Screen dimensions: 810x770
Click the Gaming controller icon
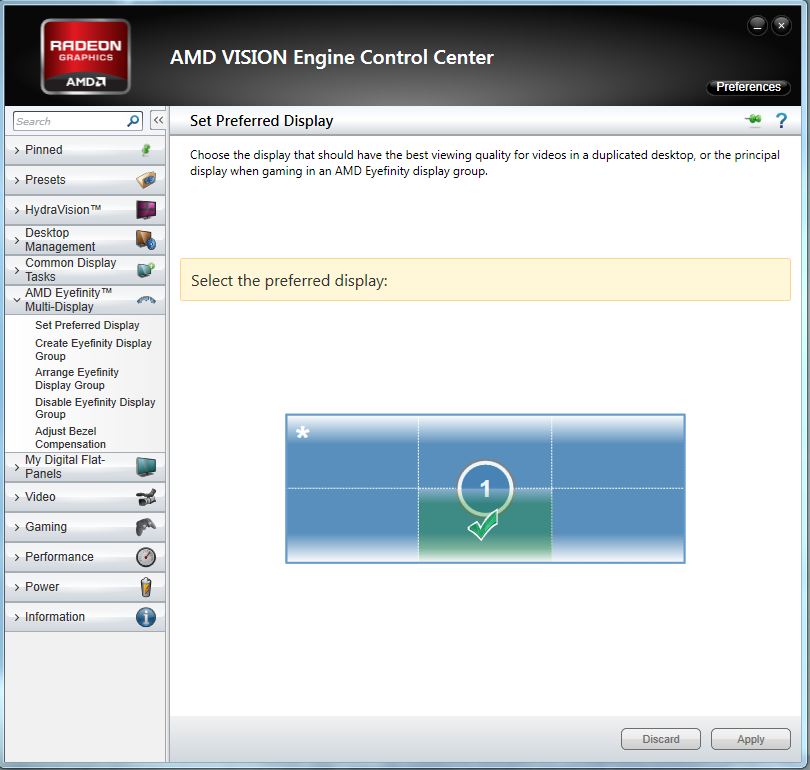[146, 527]
